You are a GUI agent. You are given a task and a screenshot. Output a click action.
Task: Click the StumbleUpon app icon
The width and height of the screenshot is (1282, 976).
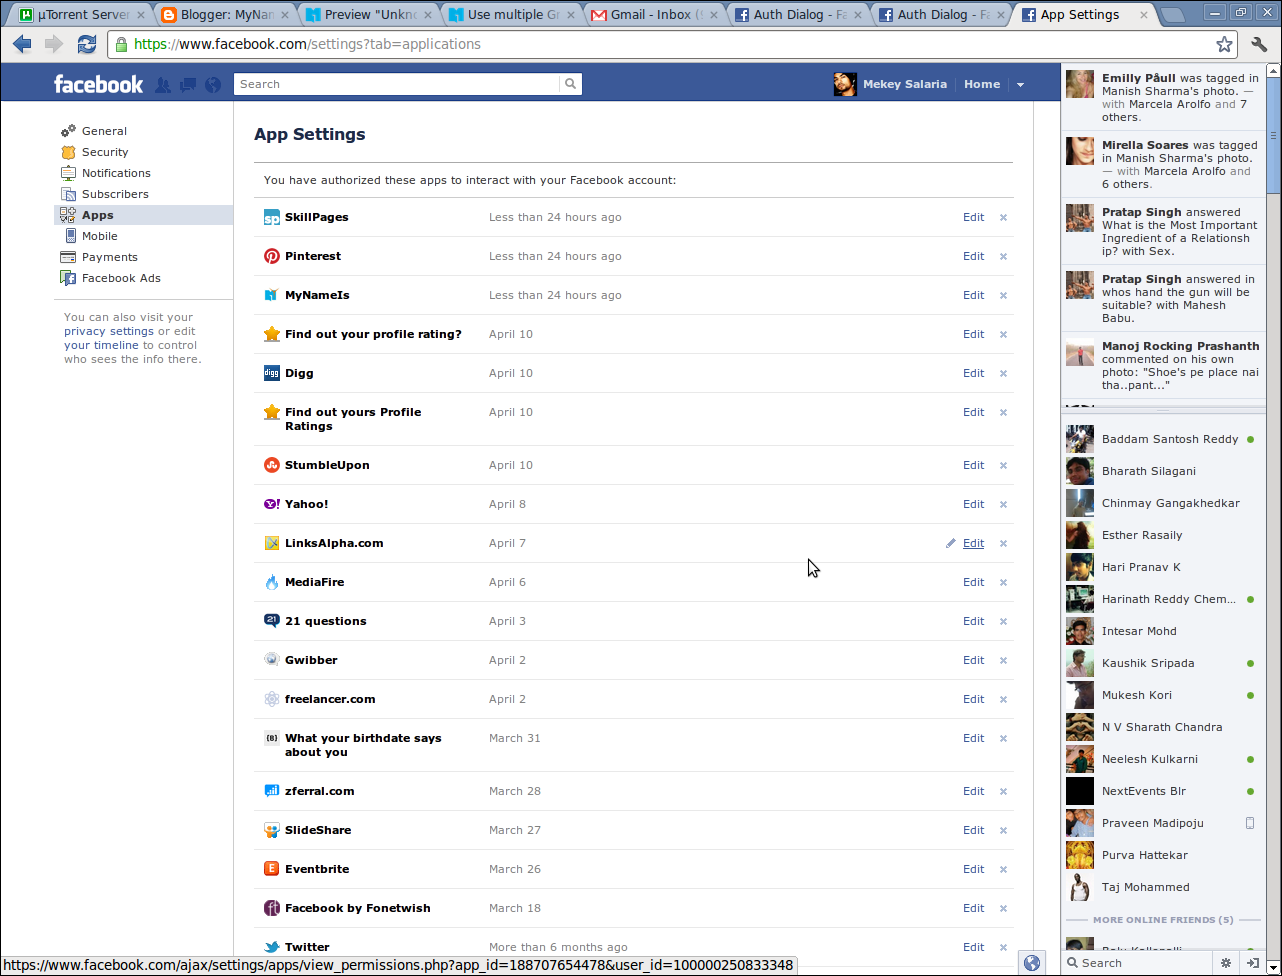click(271, 465)
